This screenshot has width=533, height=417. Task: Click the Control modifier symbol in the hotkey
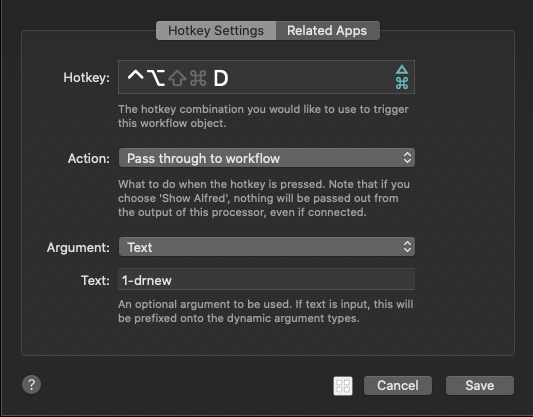135,75
